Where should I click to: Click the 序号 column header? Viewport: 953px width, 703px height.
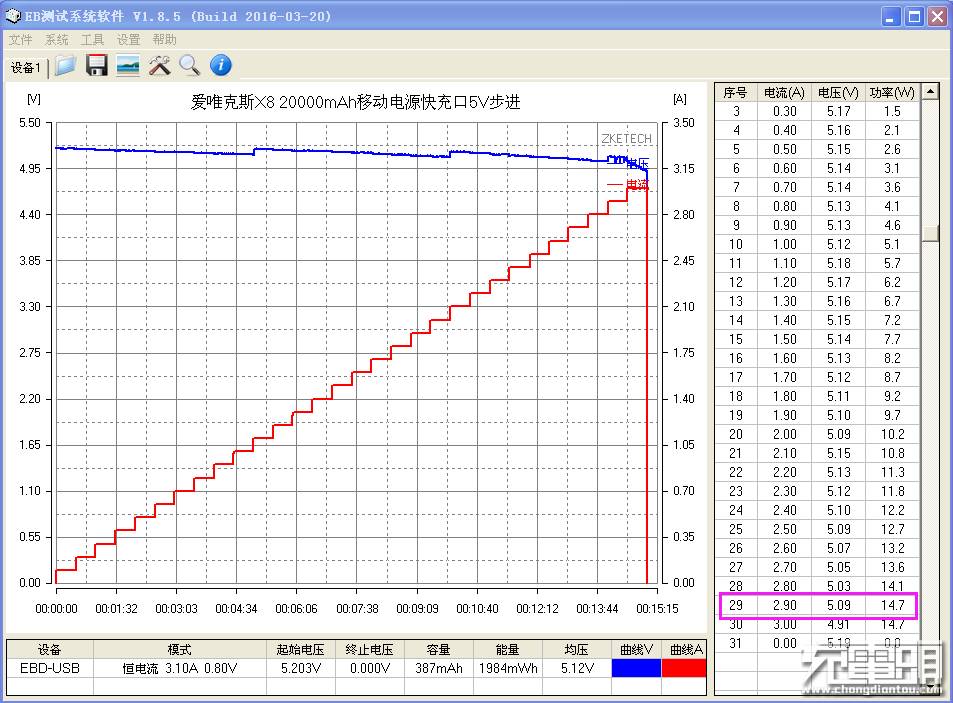[x=735, y=92]
